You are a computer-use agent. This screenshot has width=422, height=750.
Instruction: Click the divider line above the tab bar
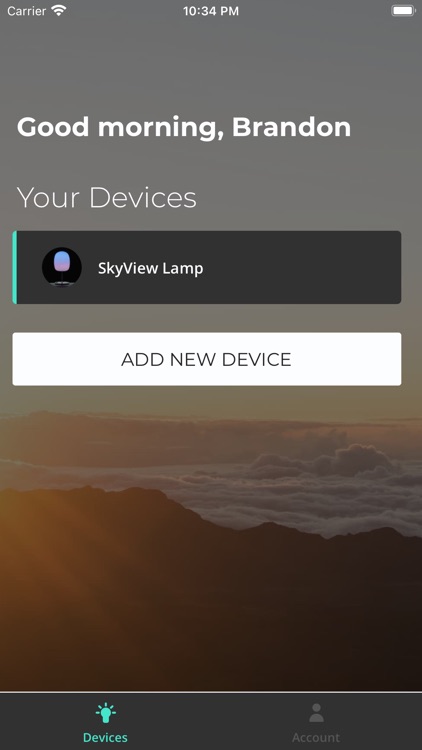pos(211,692)
